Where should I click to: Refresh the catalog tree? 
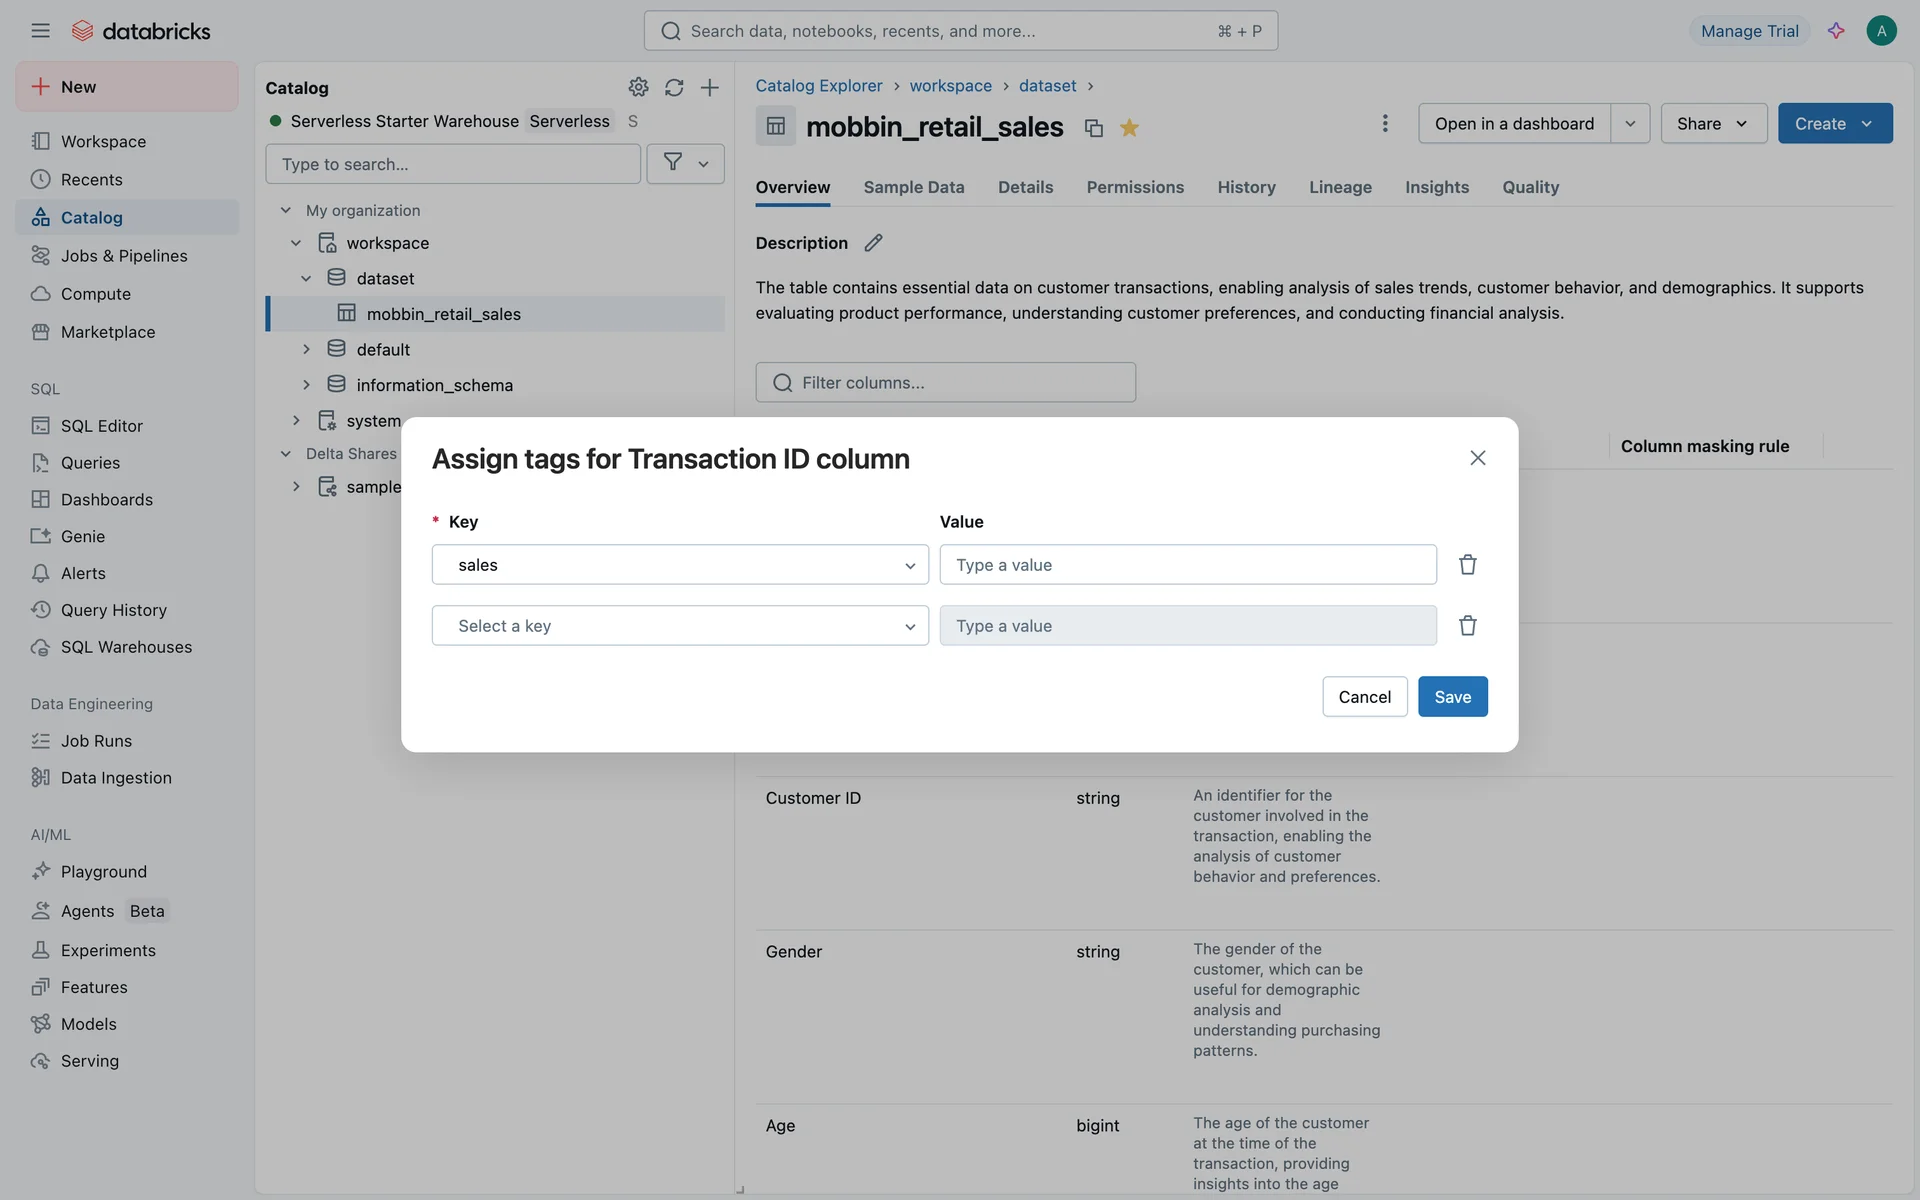(674, 87)
